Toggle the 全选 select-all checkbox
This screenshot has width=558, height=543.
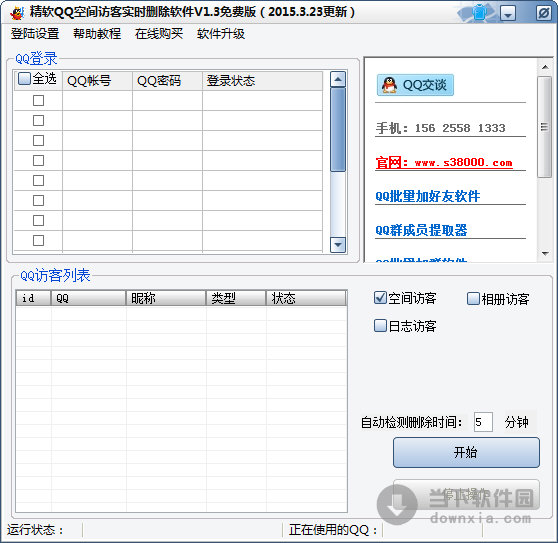point(24,79)
